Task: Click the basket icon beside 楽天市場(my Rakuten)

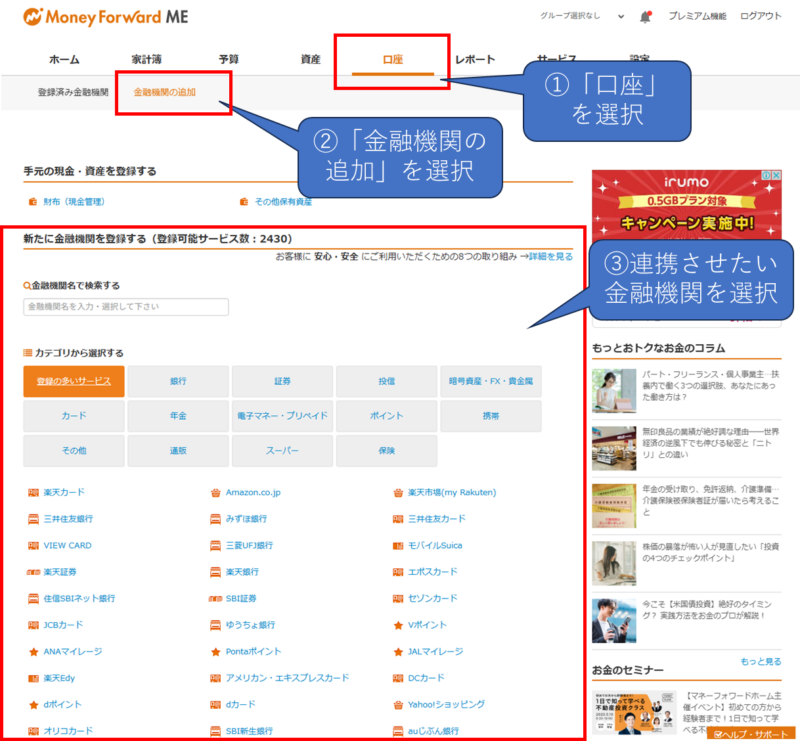Action: 398,492
